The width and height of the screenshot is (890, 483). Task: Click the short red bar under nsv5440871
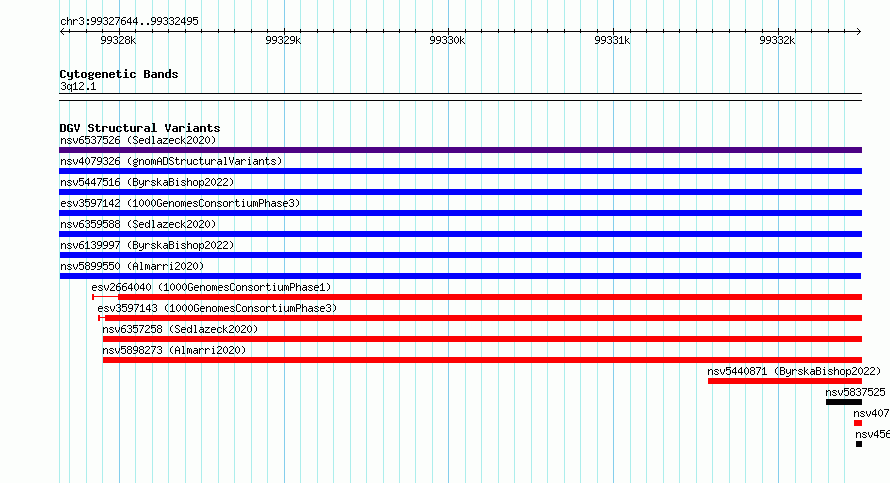click(x=785, y=381)
